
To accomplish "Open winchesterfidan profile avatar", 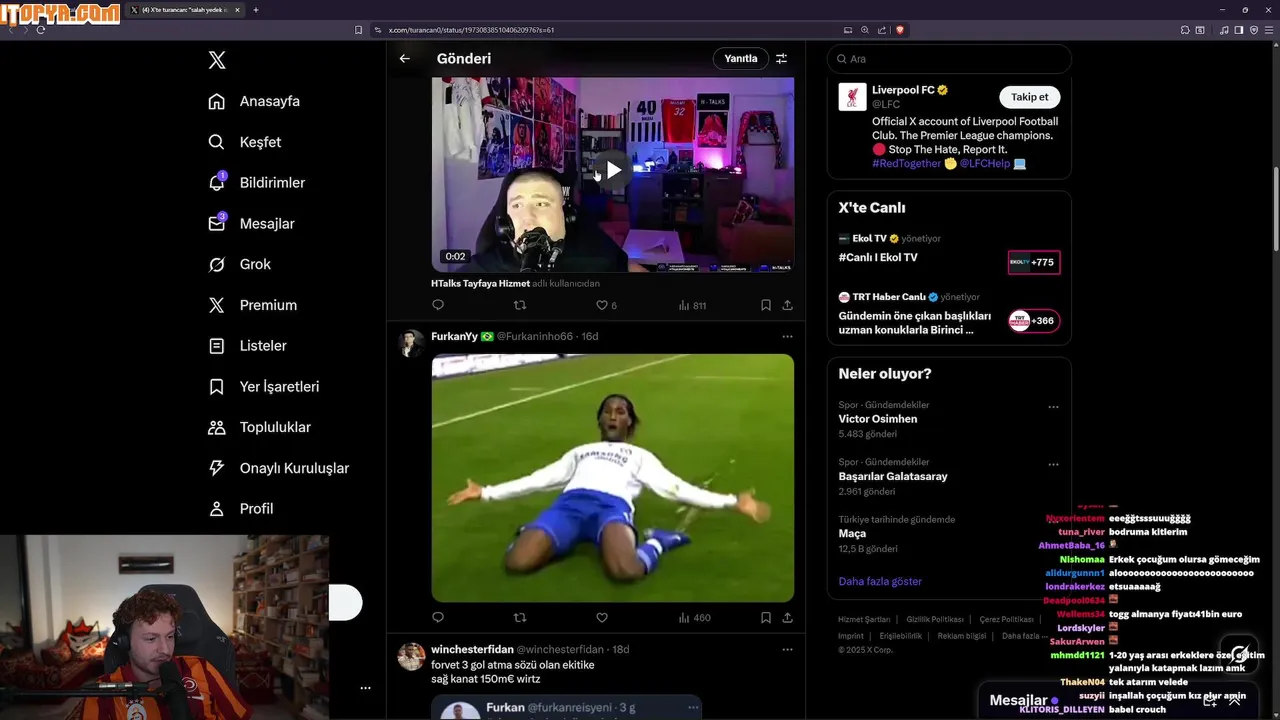I will (411, 656).
